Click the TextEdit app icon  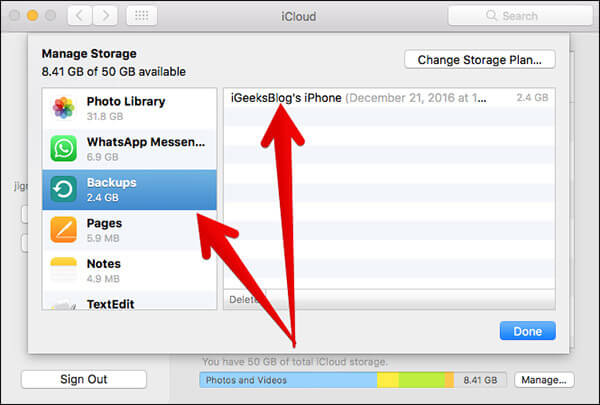64,303
